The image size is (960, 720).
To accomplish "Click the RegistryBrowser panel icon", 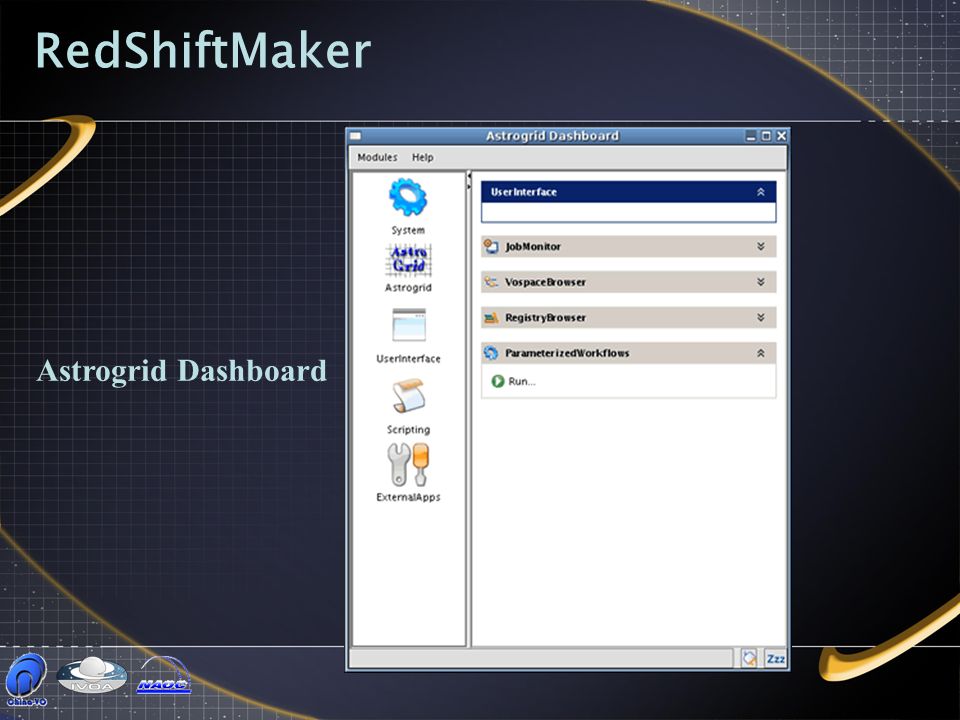I will (x=491, y=317).
